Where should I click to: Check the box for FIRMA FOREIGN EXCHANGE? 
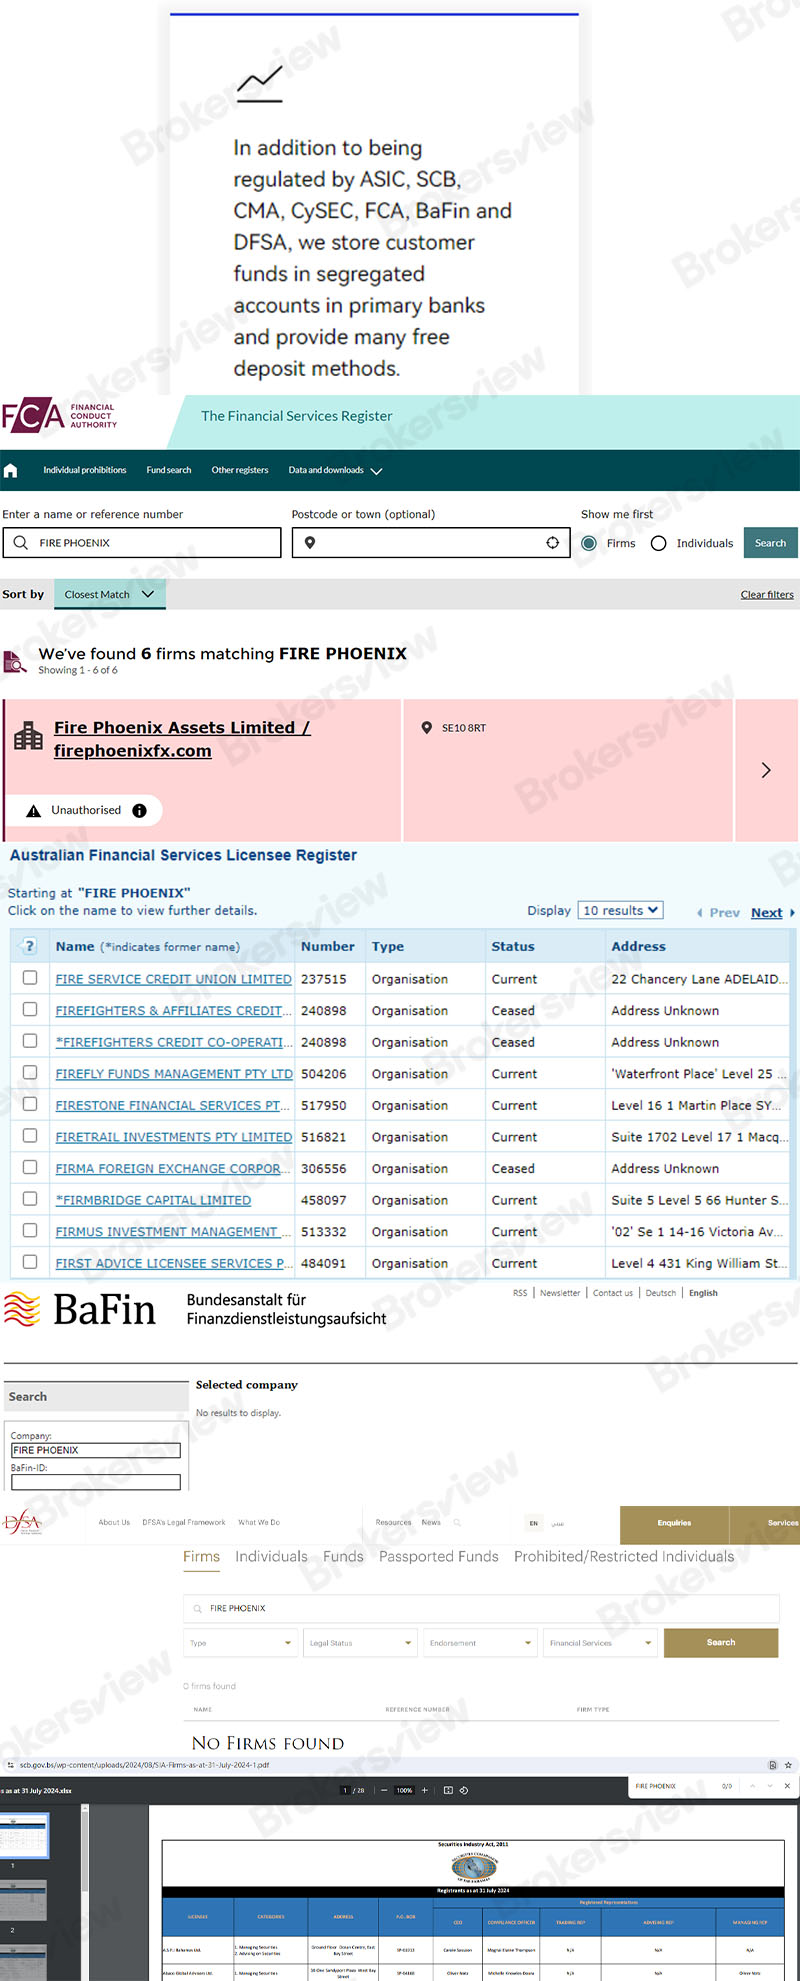click(30, 1167)
